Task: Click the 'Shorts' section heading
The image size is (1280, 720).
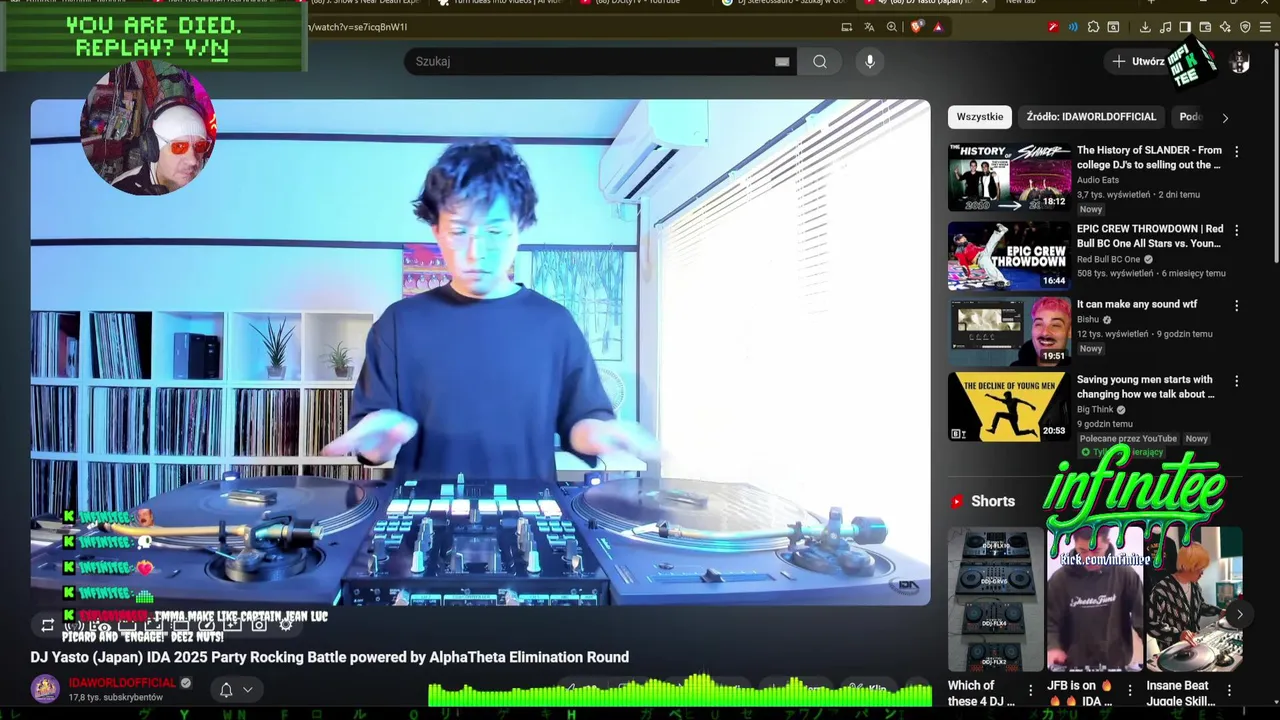Action: pos(992,501)
